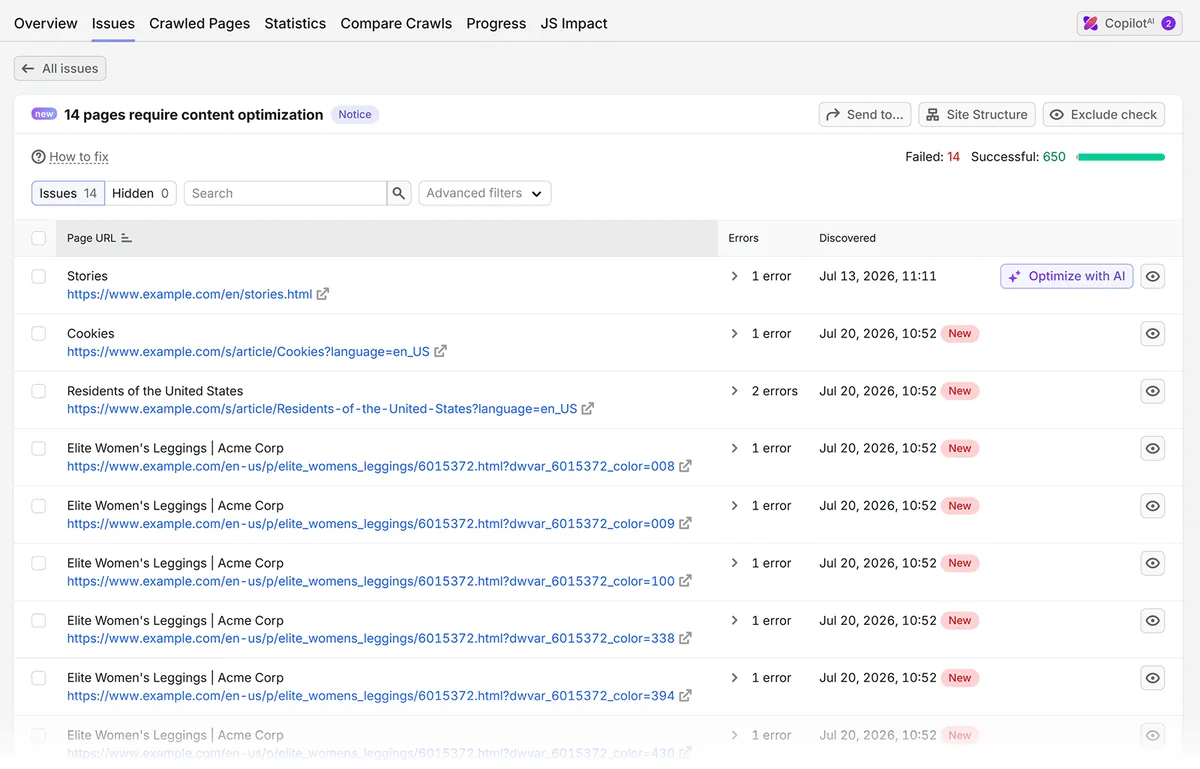Image resolution: width=1200 pixels, height=769 pixels.
Task: Open external link icon for color=009 URL
Action: (x=685, y=524)
